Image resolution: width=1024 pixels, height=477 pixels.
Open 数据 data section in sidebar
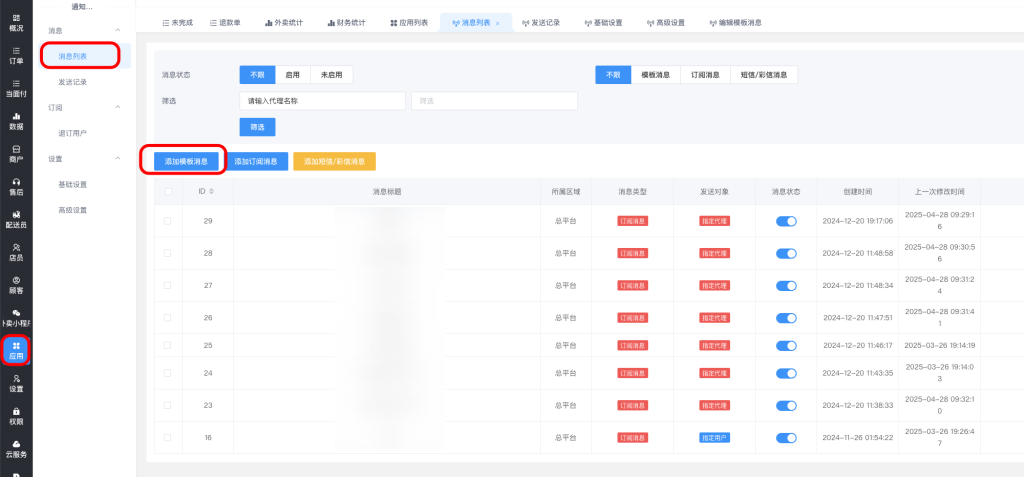16,121
